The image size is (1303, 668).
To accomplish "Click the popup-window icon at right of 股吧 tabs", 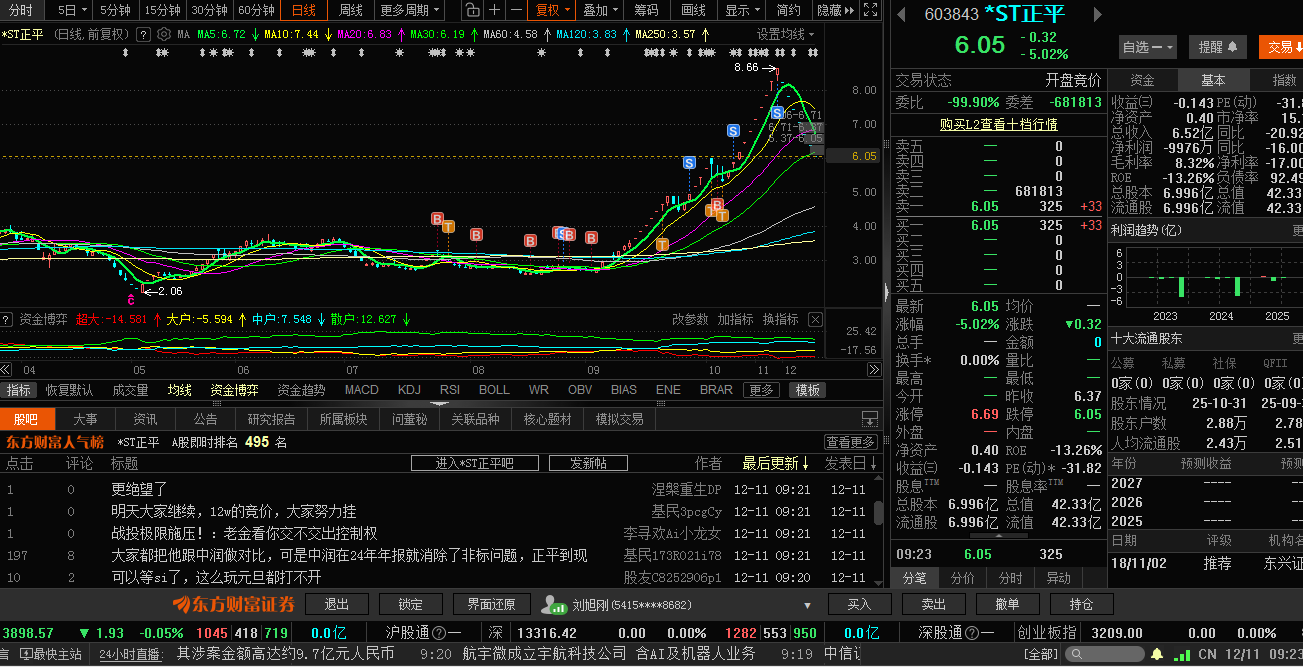I will click(870, 419).
